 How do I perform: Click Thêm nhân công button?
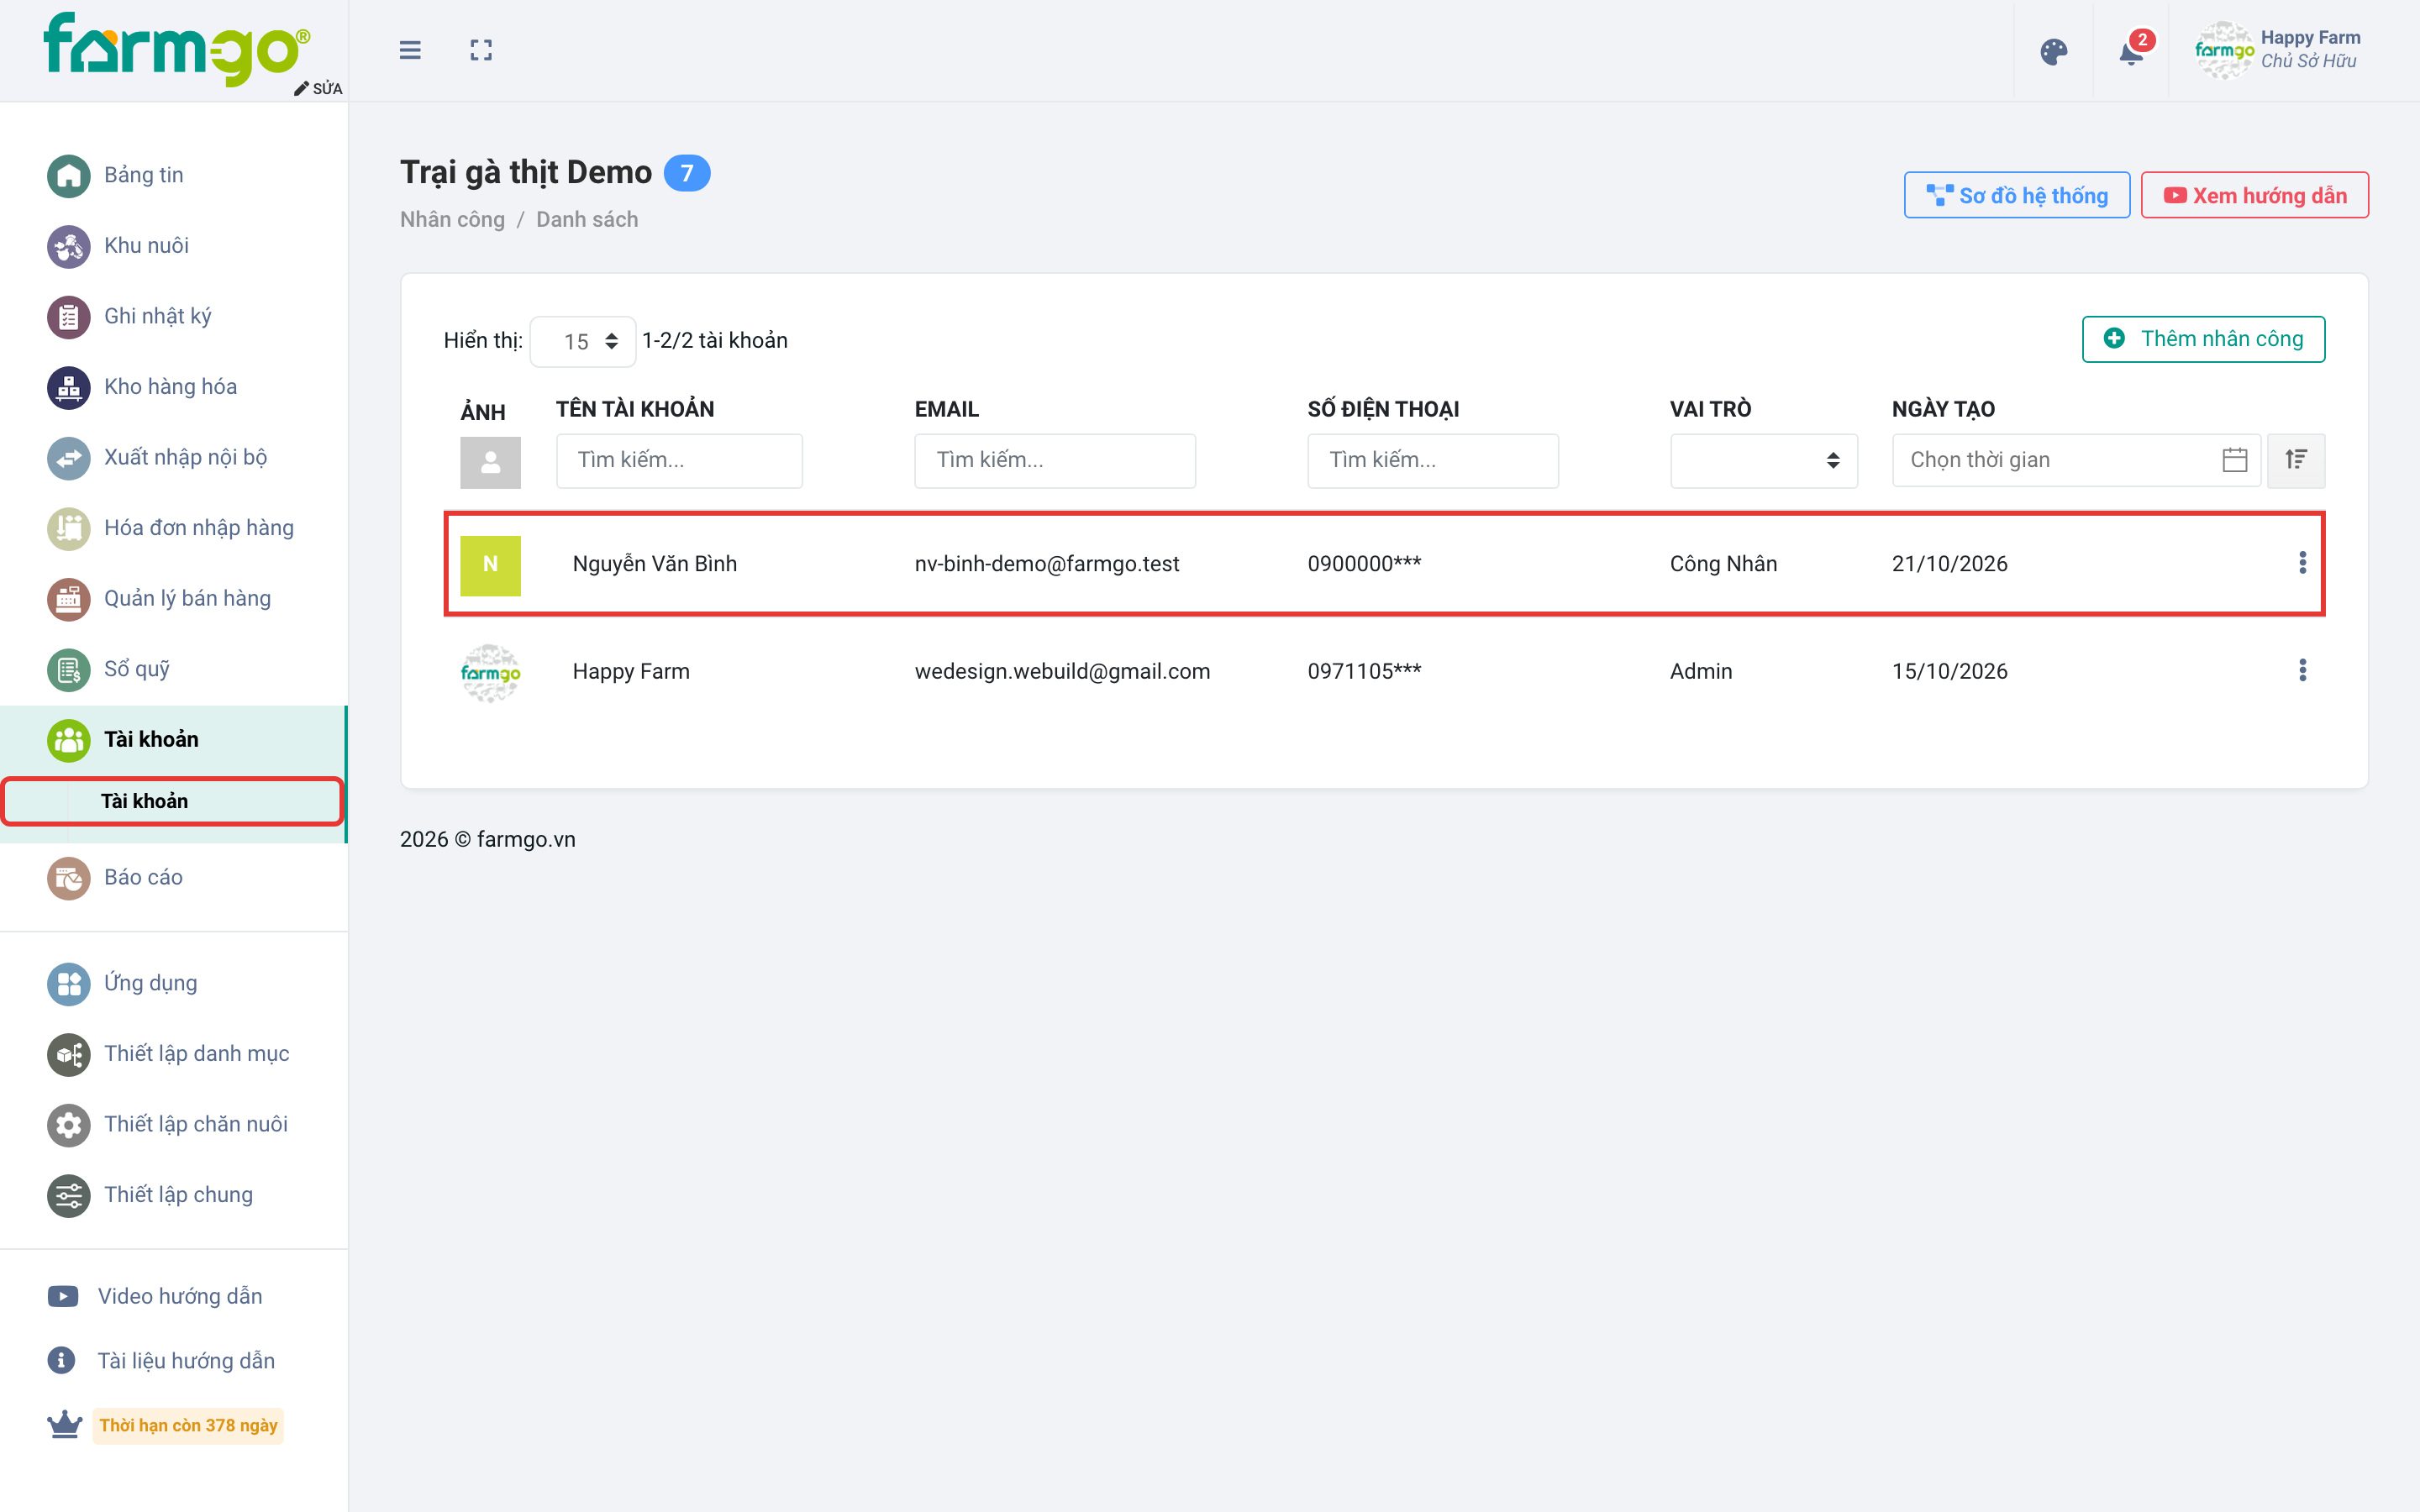pos(2203,339)
